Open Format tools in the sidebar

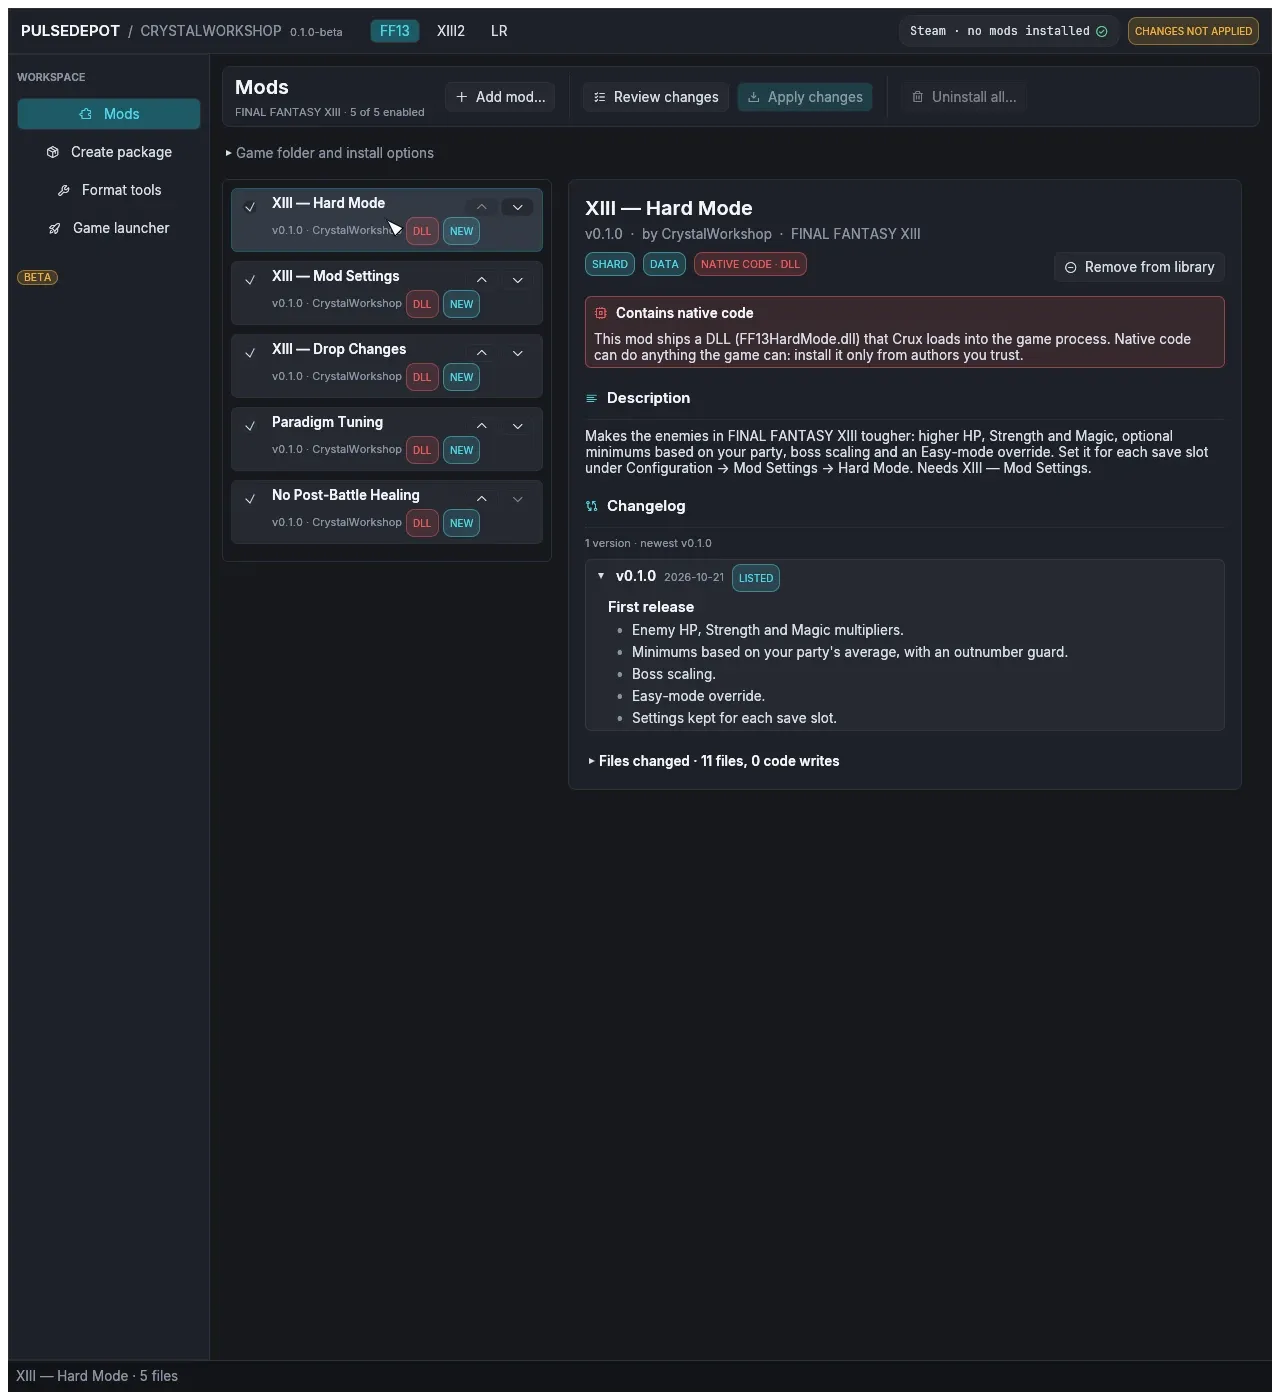(109, 190)
